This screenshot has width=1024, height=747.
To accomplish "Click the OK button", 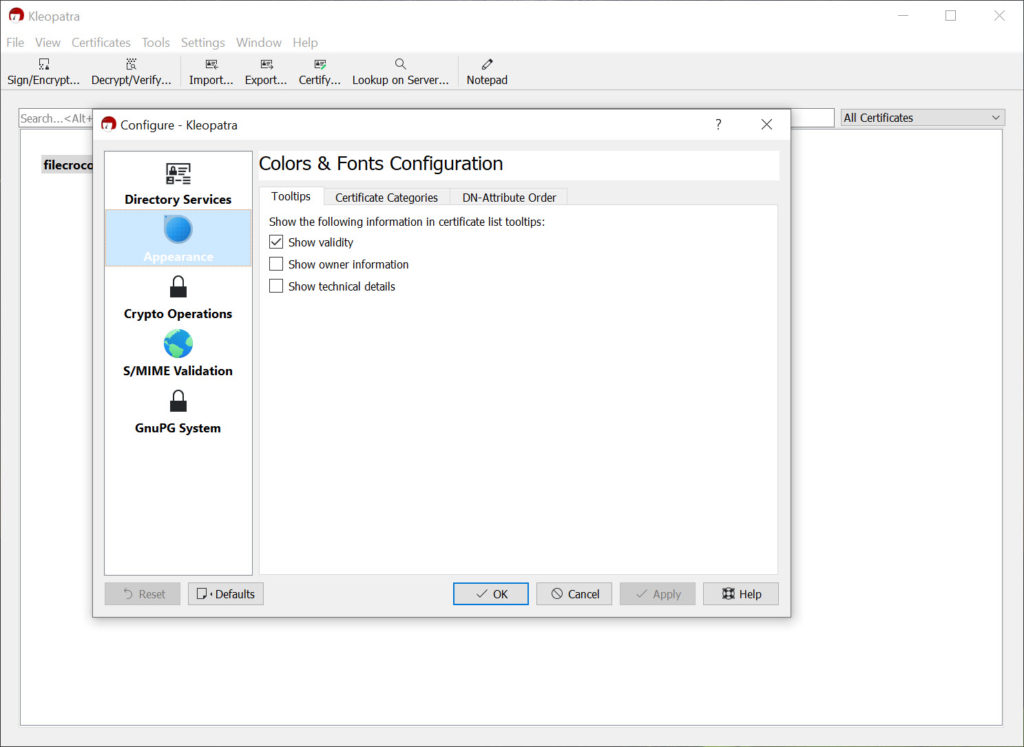I will (490, 594).
